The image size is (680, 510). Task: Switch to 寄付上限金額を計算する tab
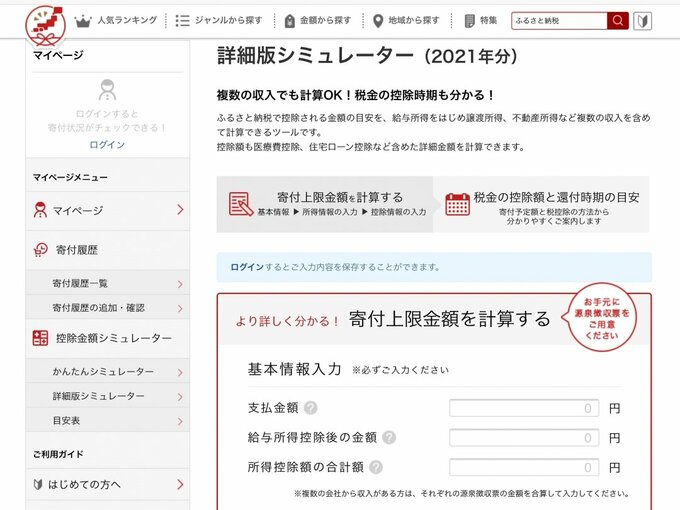point(325,204)
